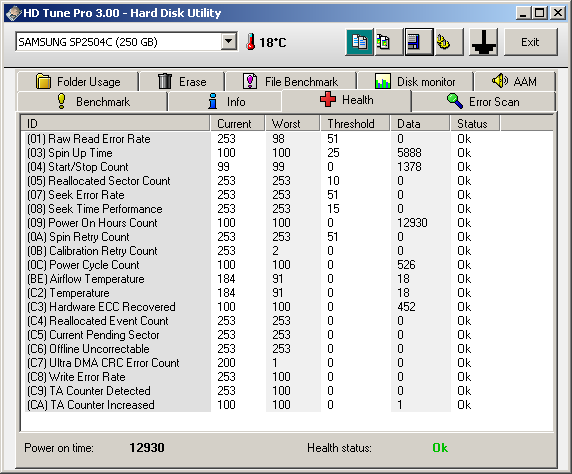
Task: Select the Airflow Temperature row
Action: [x=287, y=279]
